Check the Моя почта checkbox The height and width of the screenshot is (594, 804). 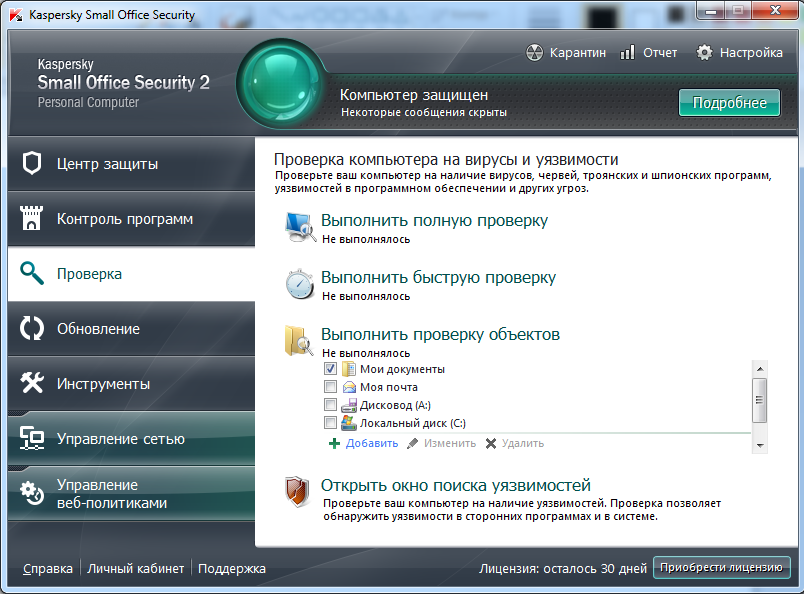pos(330,387)
